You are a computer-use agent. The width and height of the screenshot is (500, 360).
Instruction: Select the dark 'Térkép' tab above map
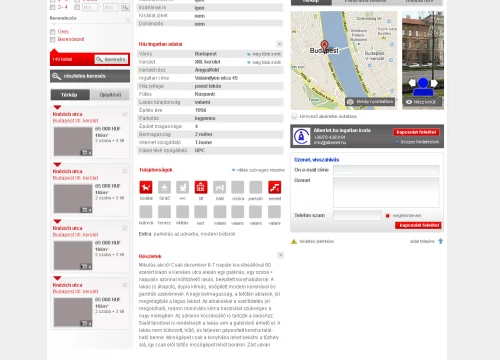(311, 2)
